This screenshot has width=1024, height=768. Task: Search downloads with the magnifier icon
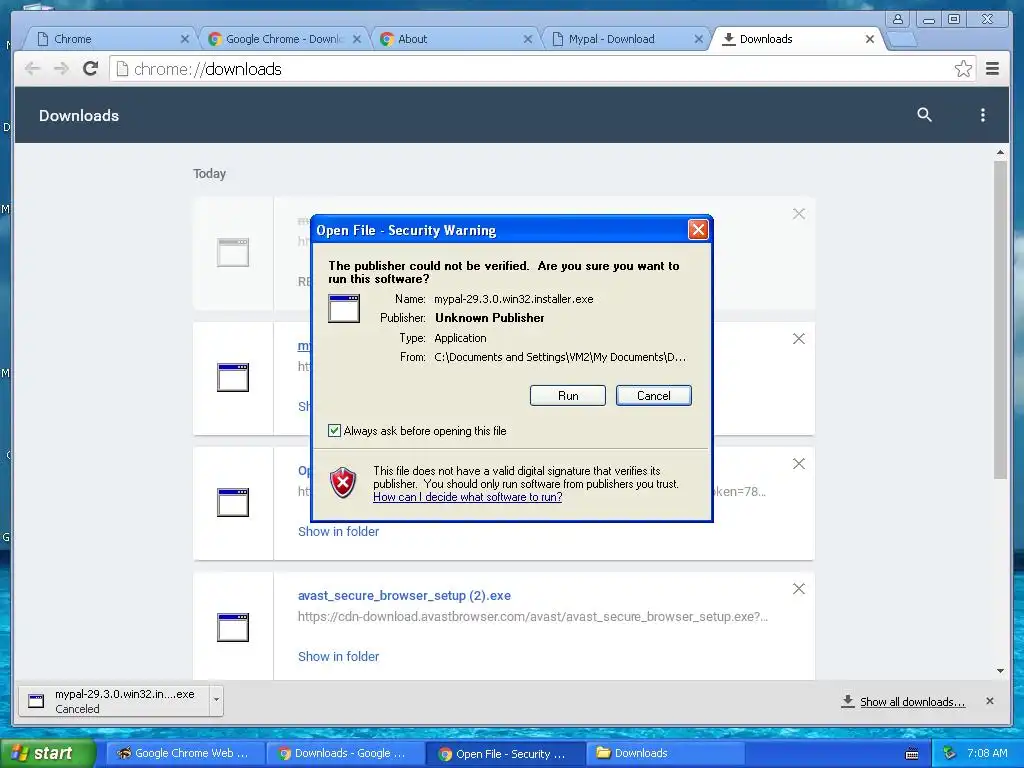(x=924, y=115)
